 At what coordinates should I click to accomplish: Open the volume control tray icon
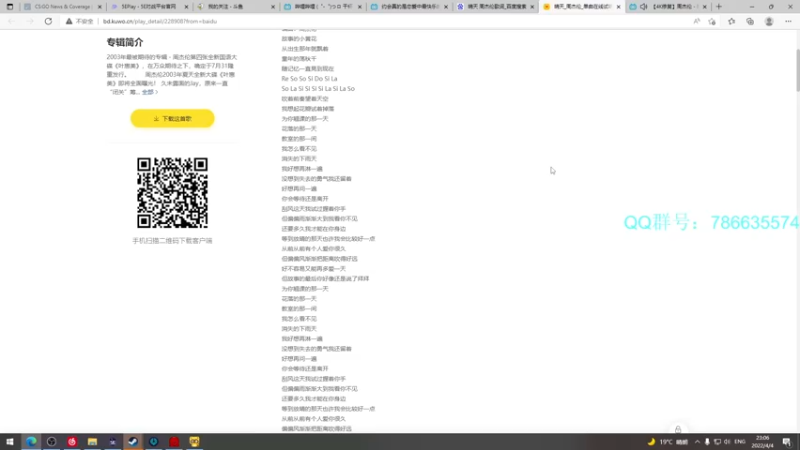(x=727, y=442)
